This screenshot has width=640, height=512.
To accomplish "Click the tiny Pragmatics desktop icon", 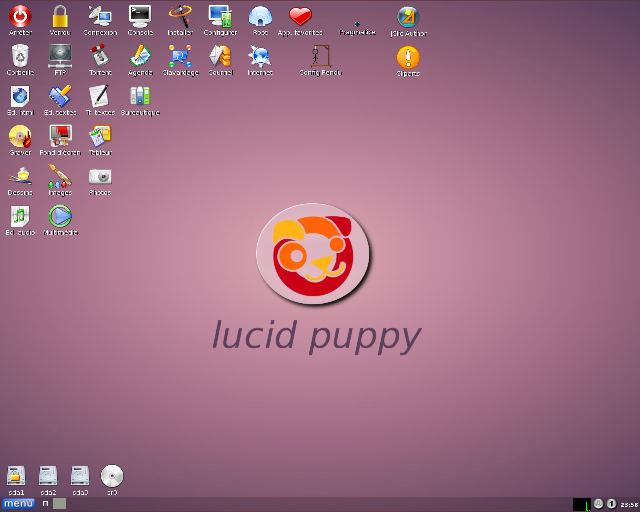I will (357, 24).
